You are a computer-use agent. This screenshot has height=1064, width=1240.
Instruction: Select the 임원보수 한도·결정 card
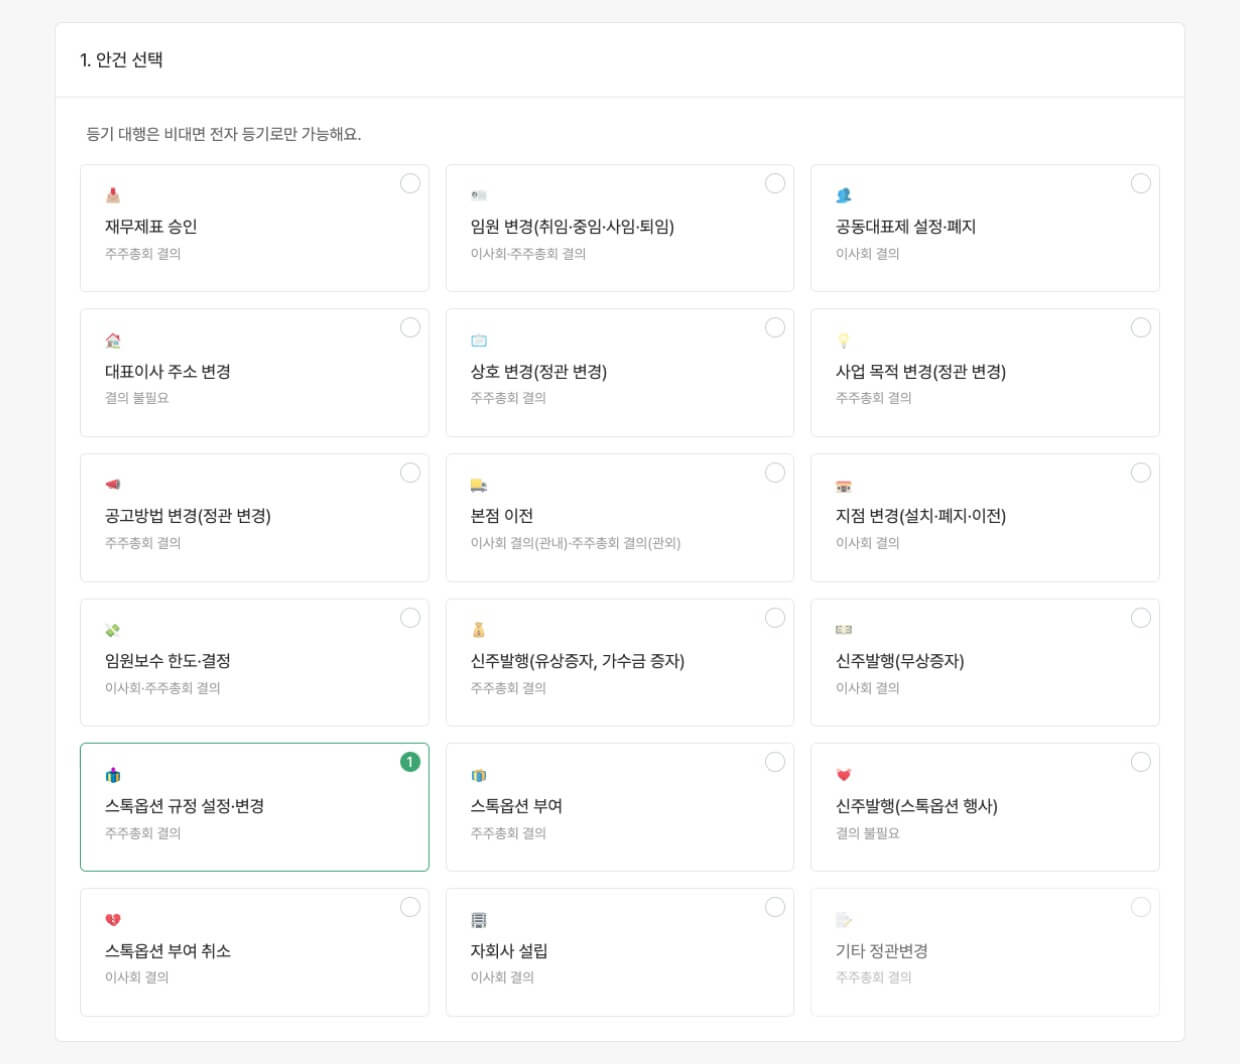point(254,662)
